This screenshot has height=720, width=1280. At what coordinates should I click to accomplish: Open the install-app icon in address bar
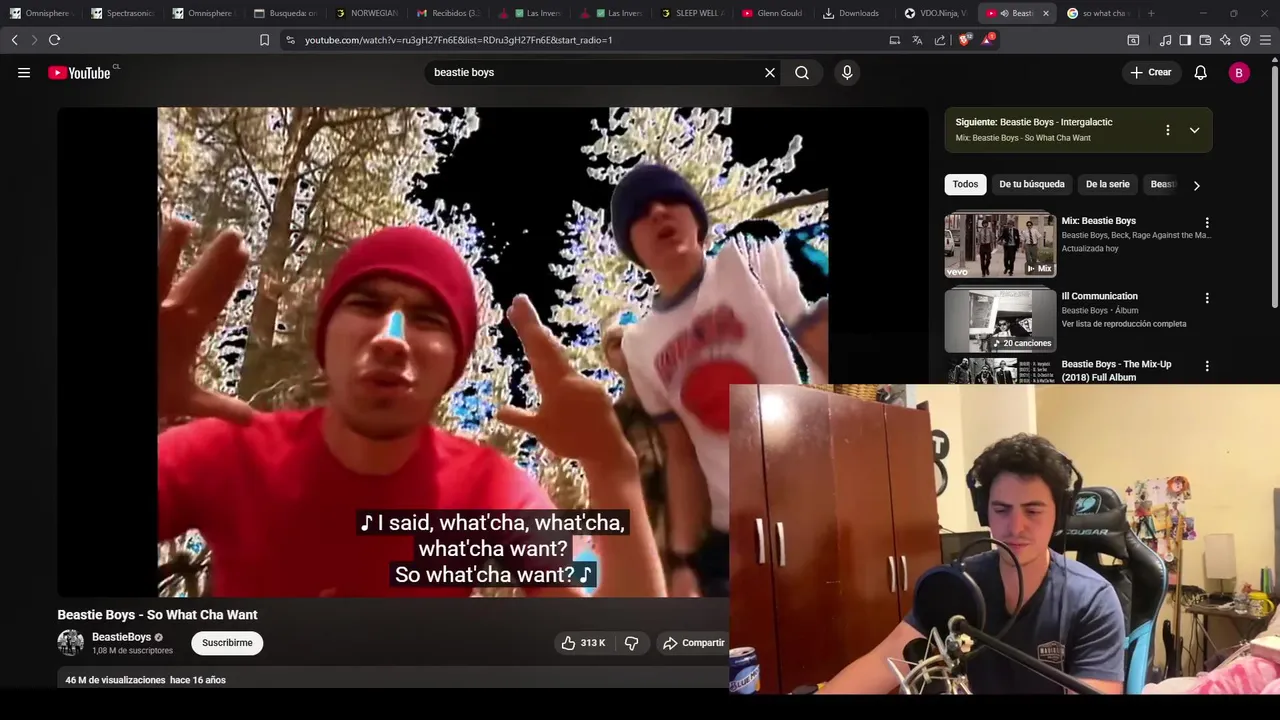(x=895, y=40)
